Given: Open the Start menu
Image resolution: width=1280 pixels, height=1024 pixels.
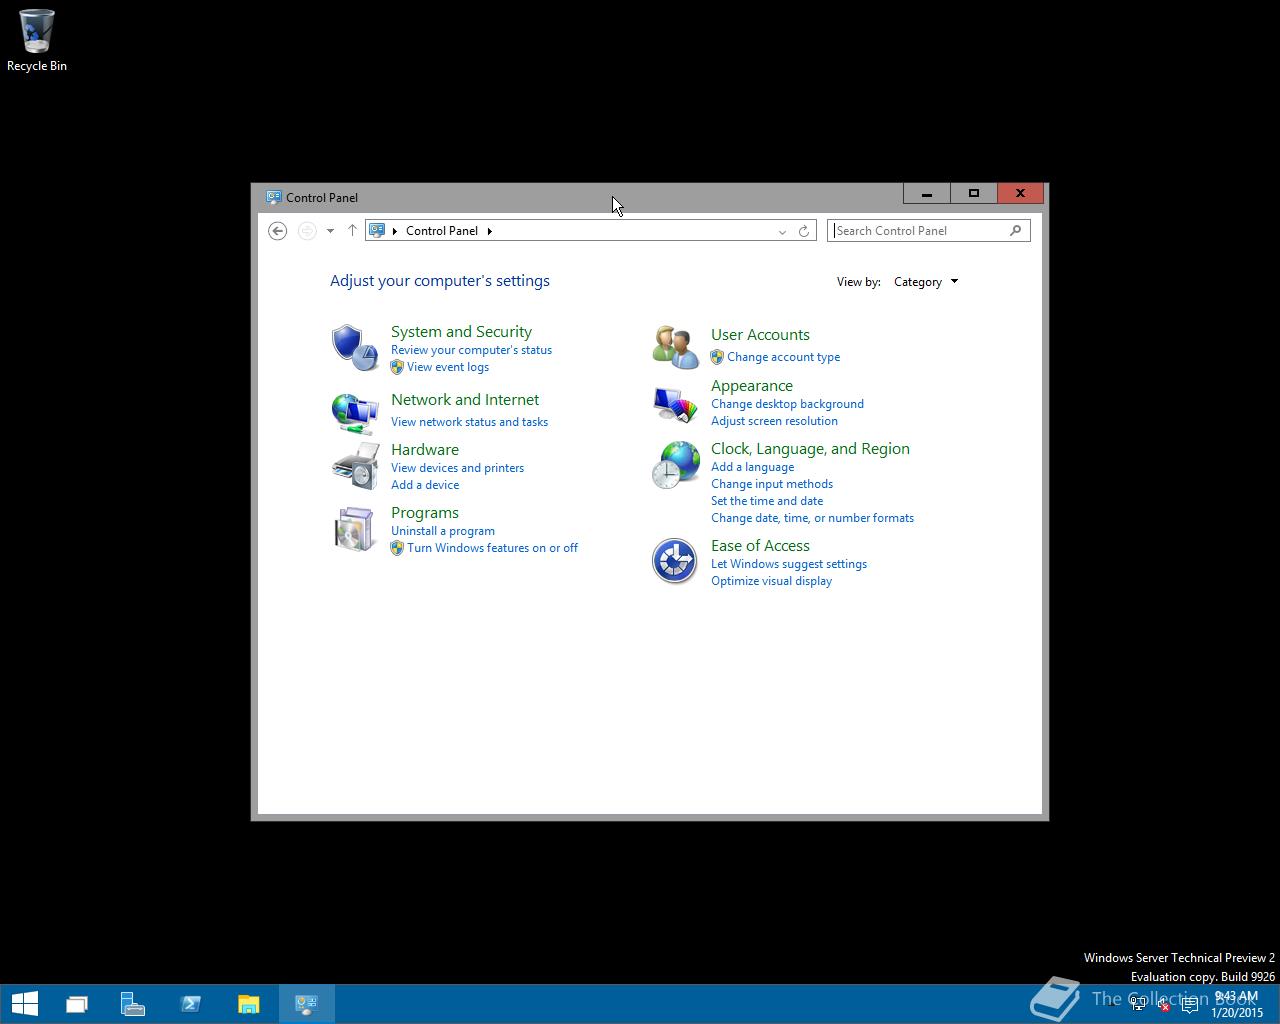Looking at the screenshot, I should coord(24,1003).
